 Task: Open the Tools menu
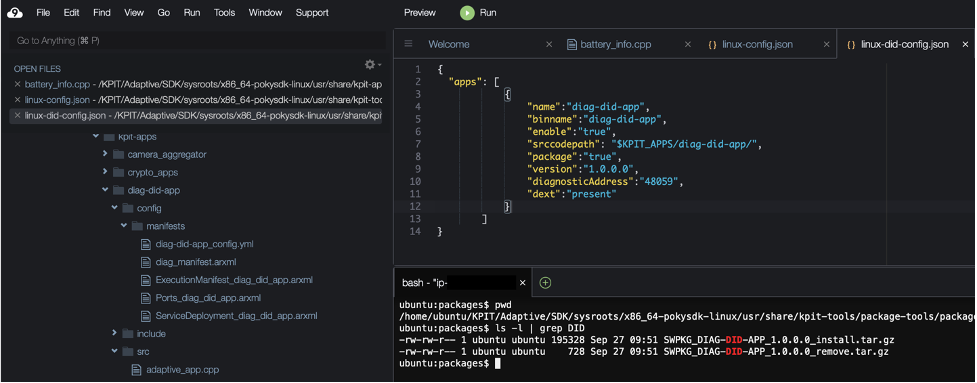pyautogui.click(x=224, y=12)
